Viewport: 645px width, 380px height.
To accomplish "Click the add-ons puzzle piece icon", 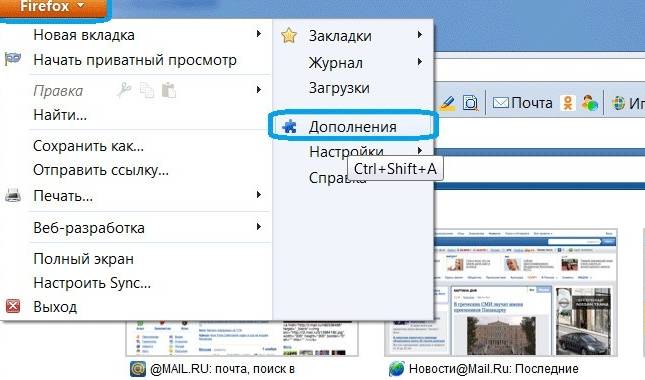I will tap(289, 126).
